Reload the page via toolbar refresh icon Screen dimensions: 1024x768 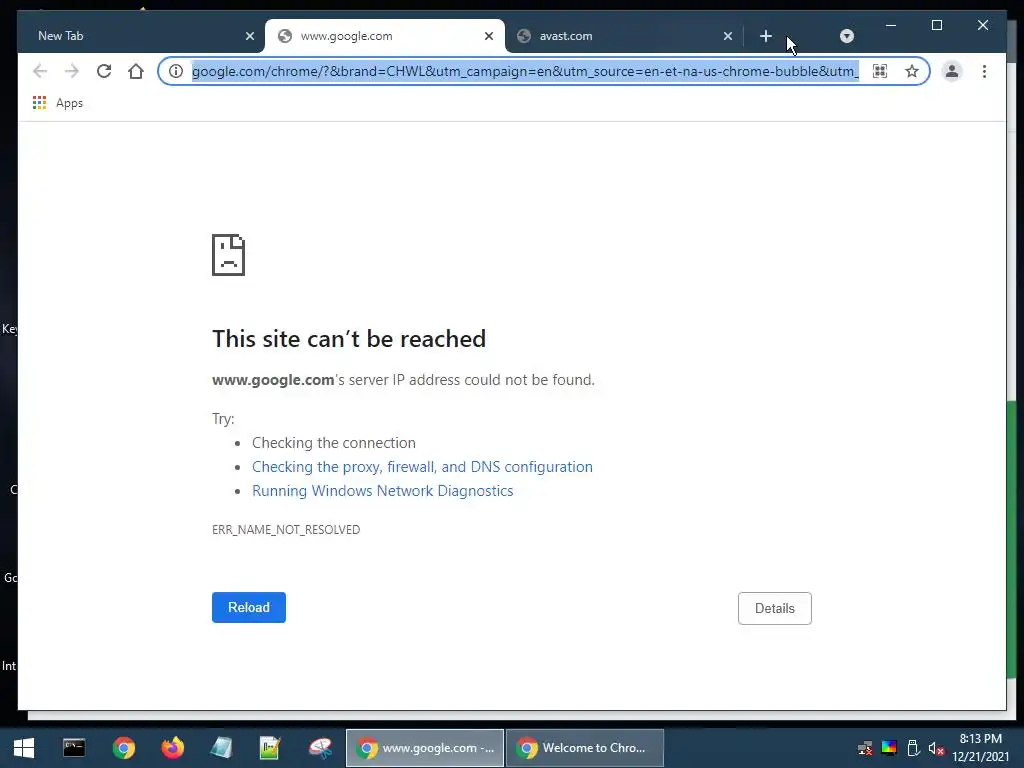[x=104, y=71]
